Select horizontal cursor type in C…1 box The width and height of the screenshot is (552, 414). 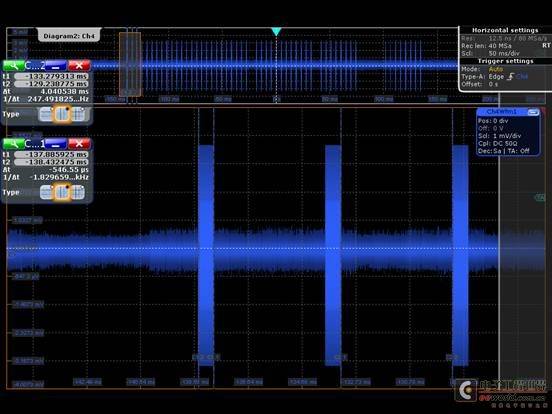click(46, 193)
